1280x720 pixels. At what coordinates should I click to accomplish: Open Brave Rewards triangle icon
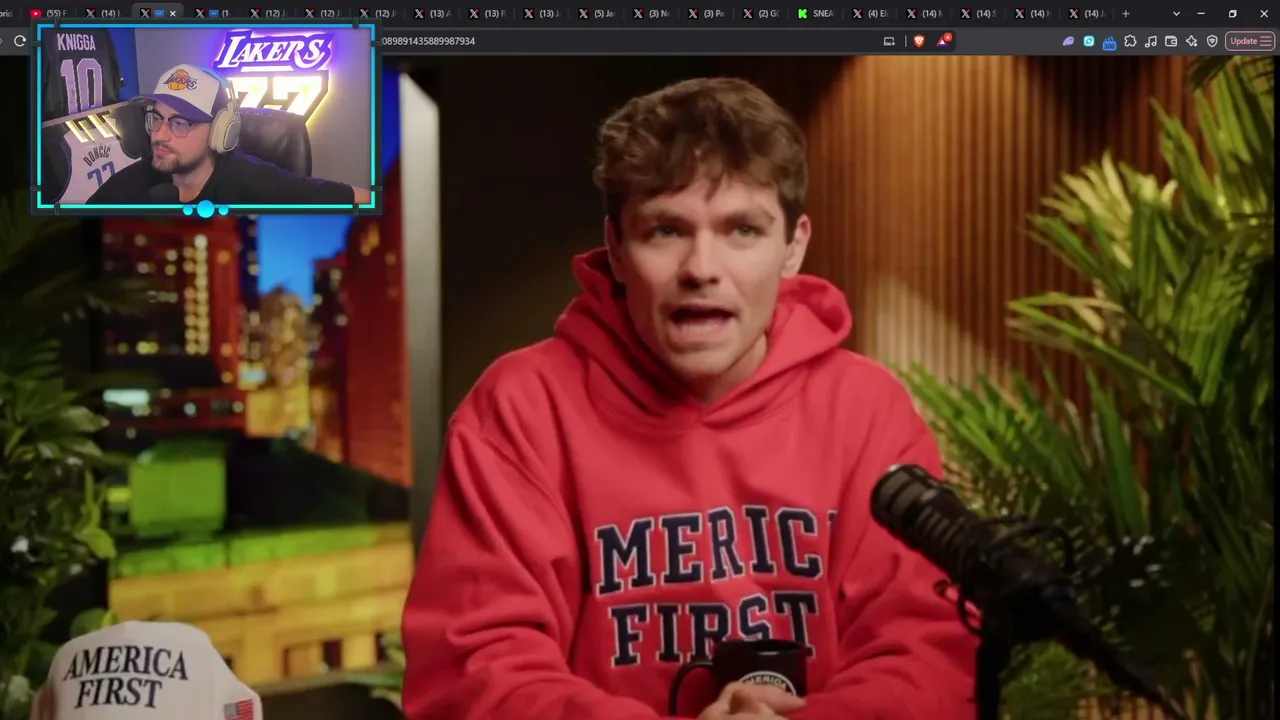(x=943, y=41)
